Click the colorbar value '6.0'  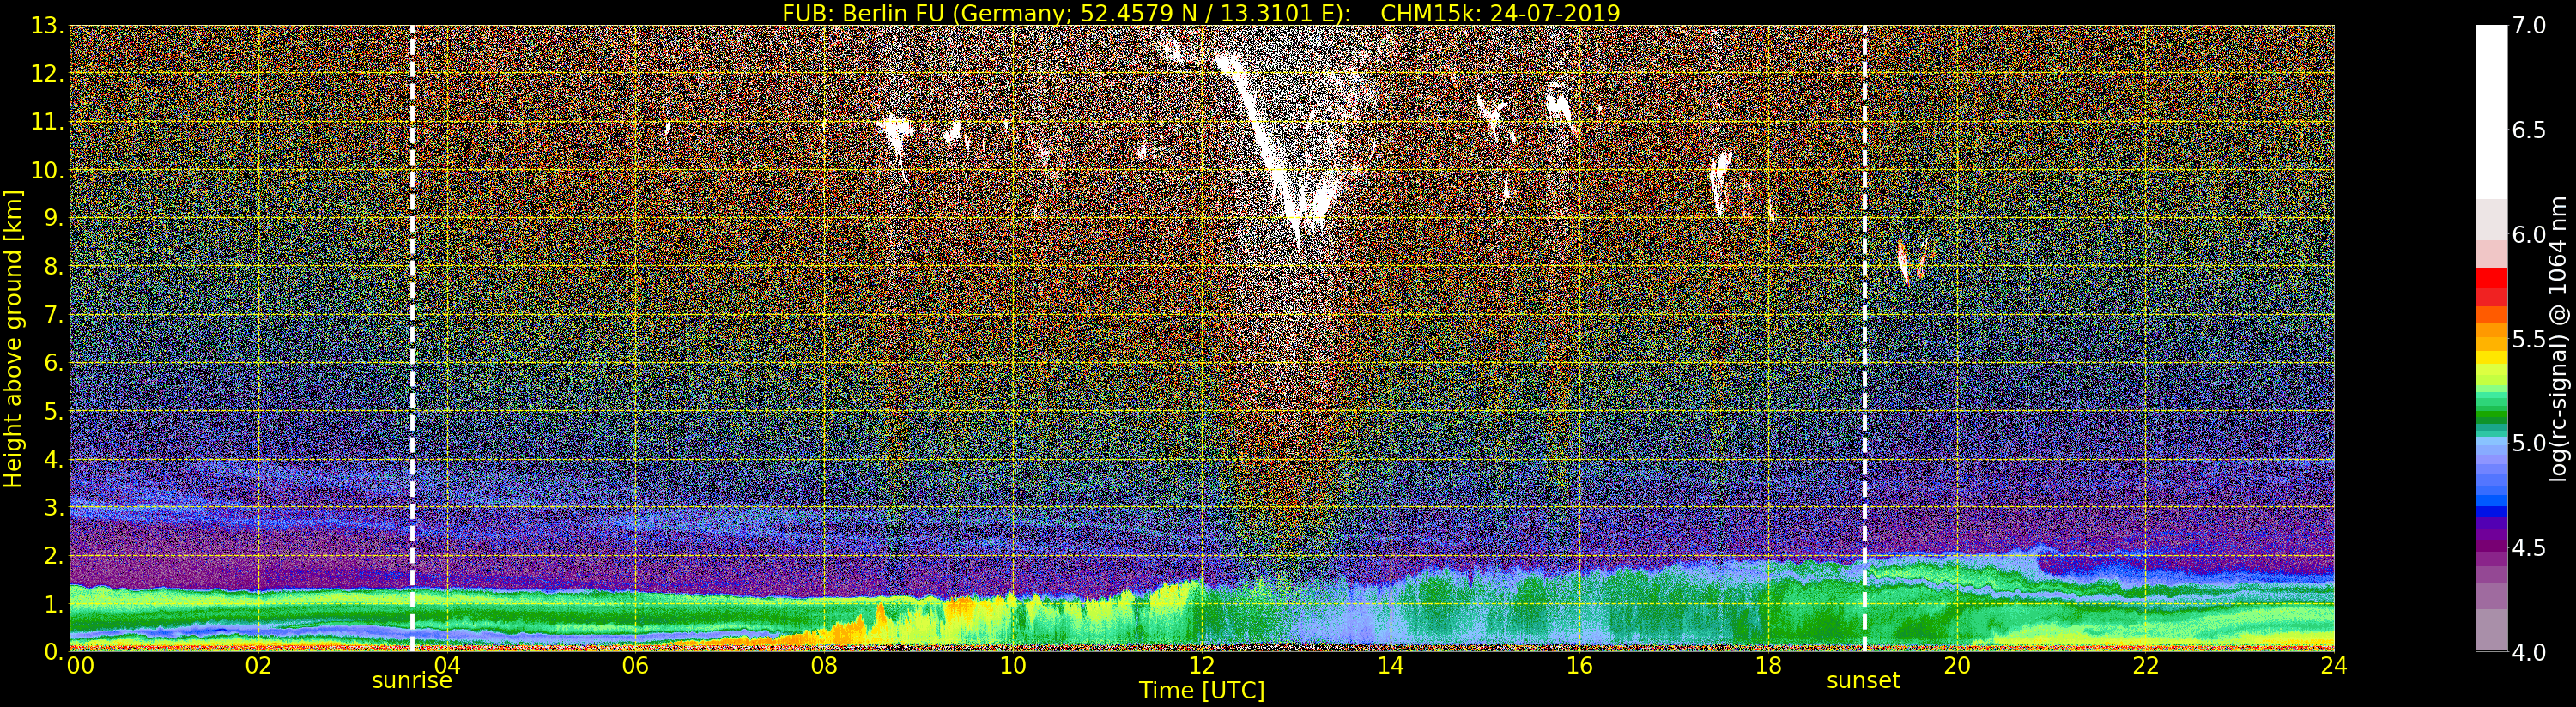coord(2529,235)
